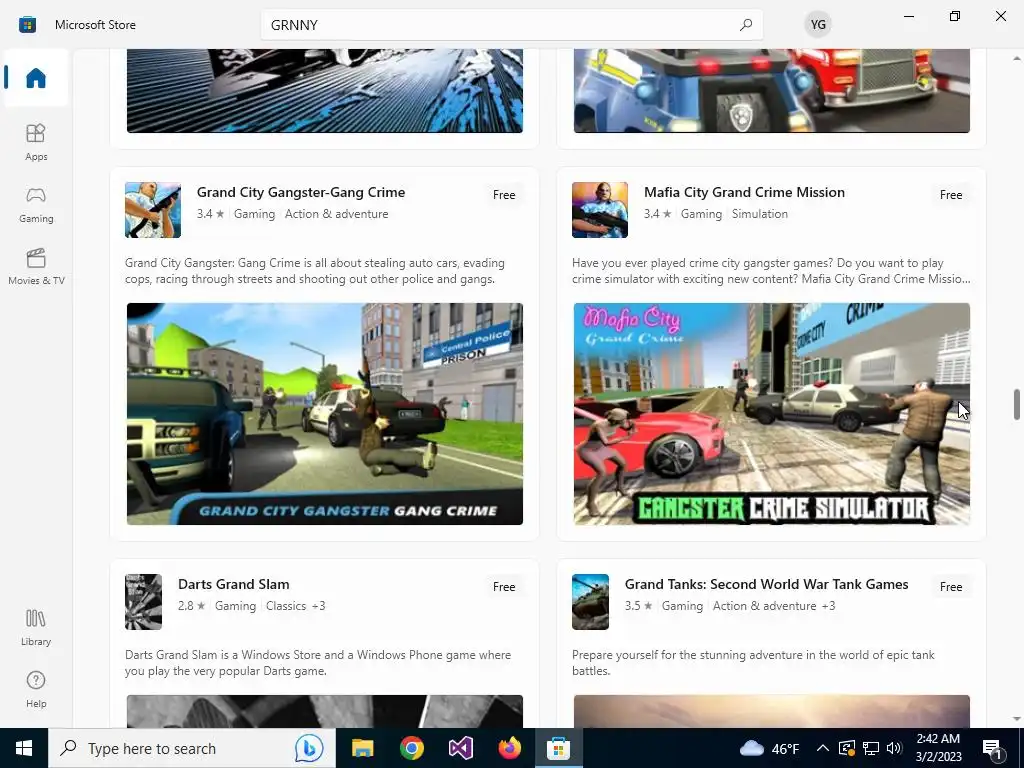Viewport: 1024px width, 768px height.
Task: Click 2.8 rating under Darts Grand Slam
Action: [x=191, y=605]
